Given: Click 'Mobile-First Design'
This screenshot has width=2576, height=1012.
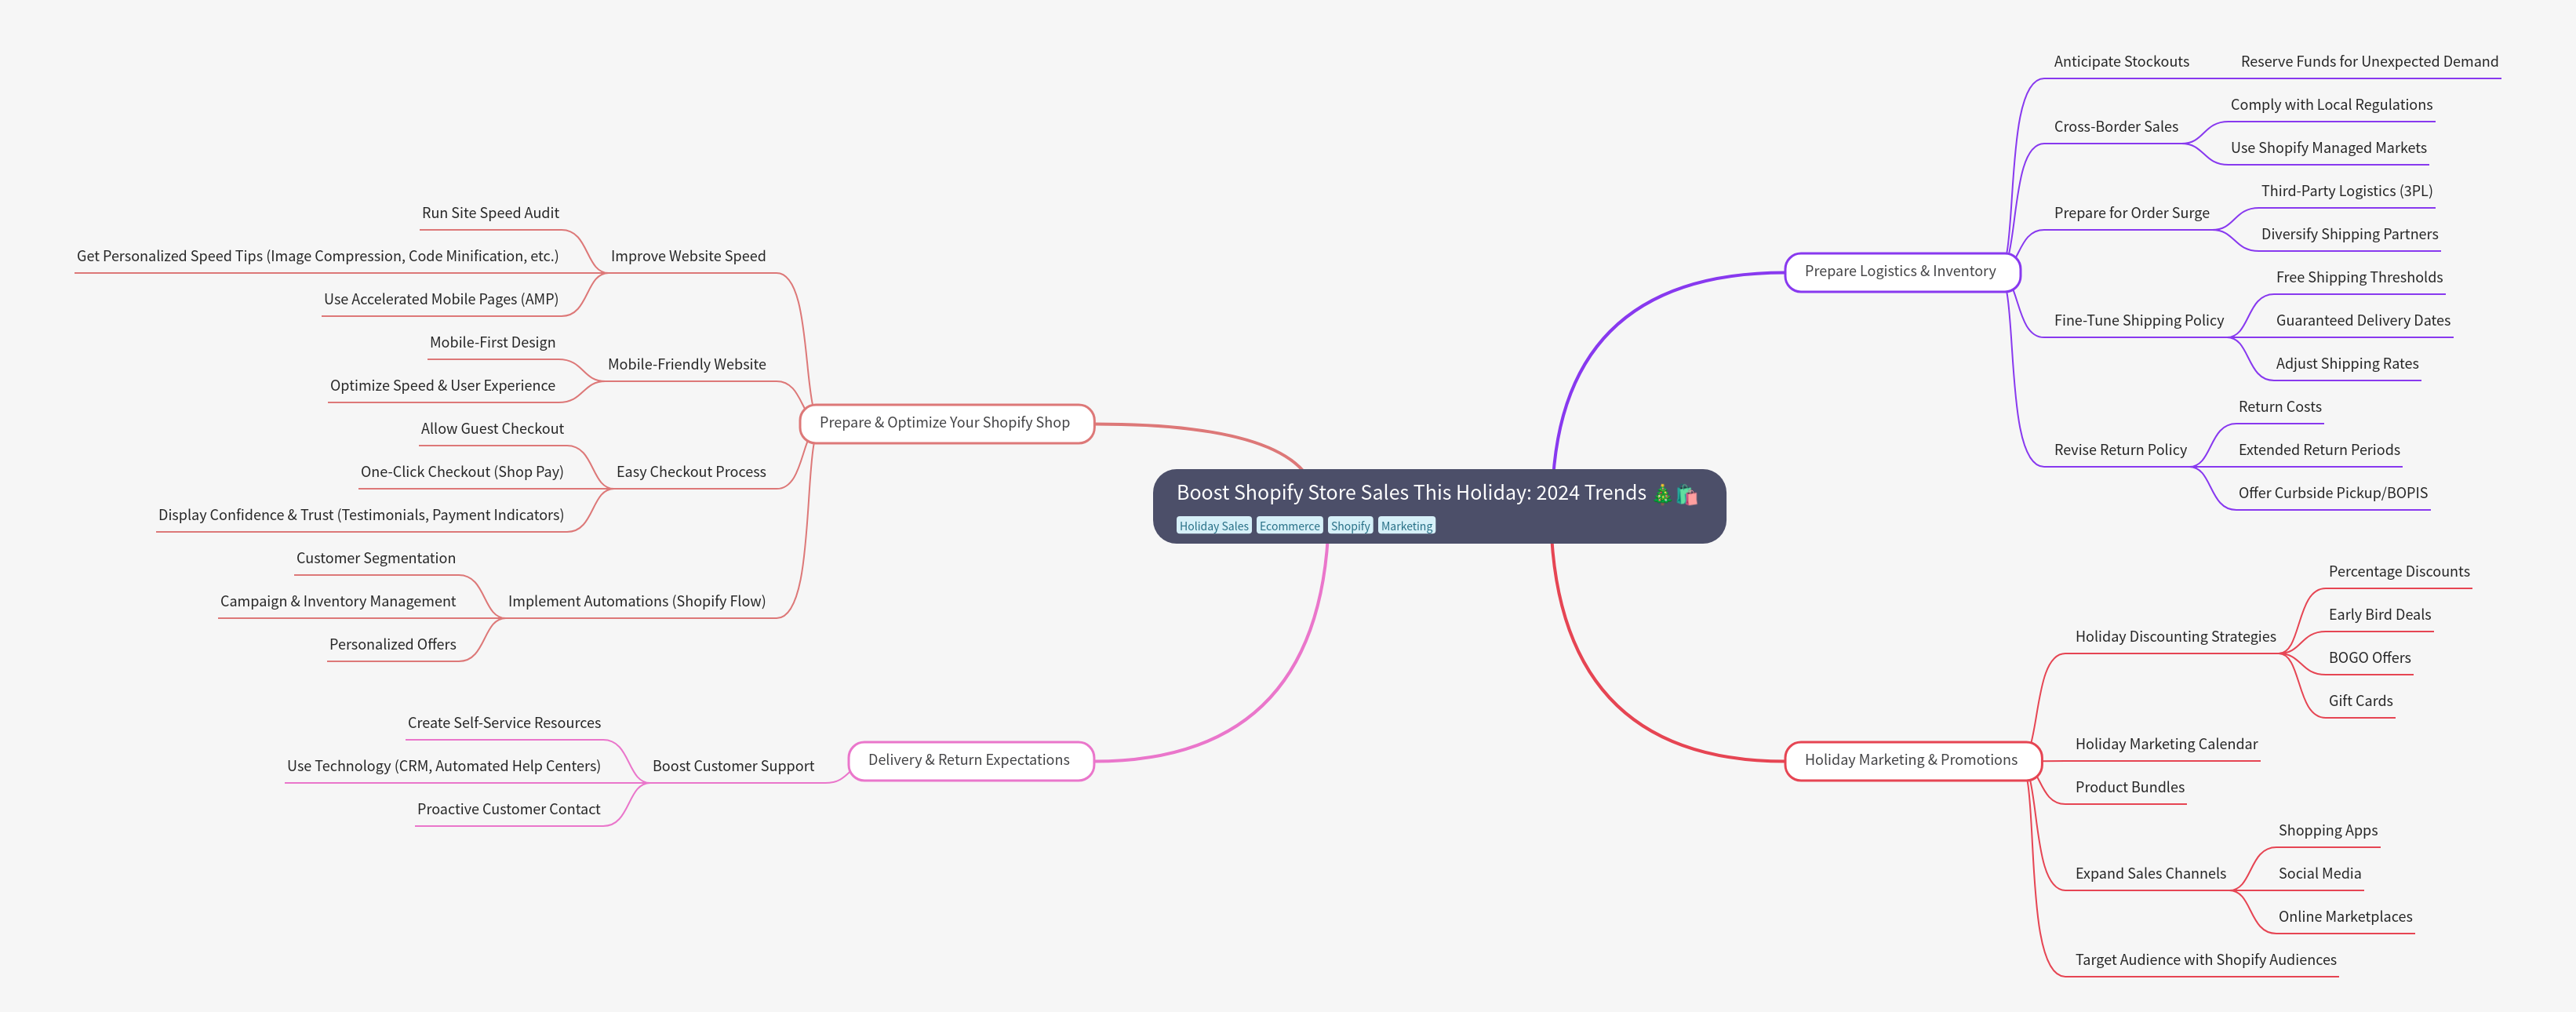Looking at the screenshot, I should [492, 342].
